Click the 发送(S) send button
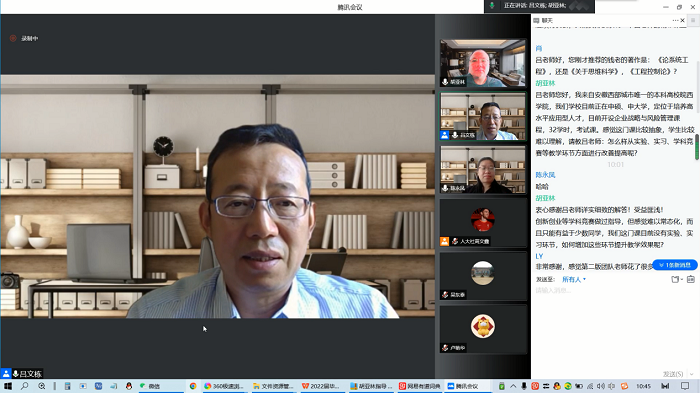Screen dimensions: 700x393 click(x=673, y=374)
